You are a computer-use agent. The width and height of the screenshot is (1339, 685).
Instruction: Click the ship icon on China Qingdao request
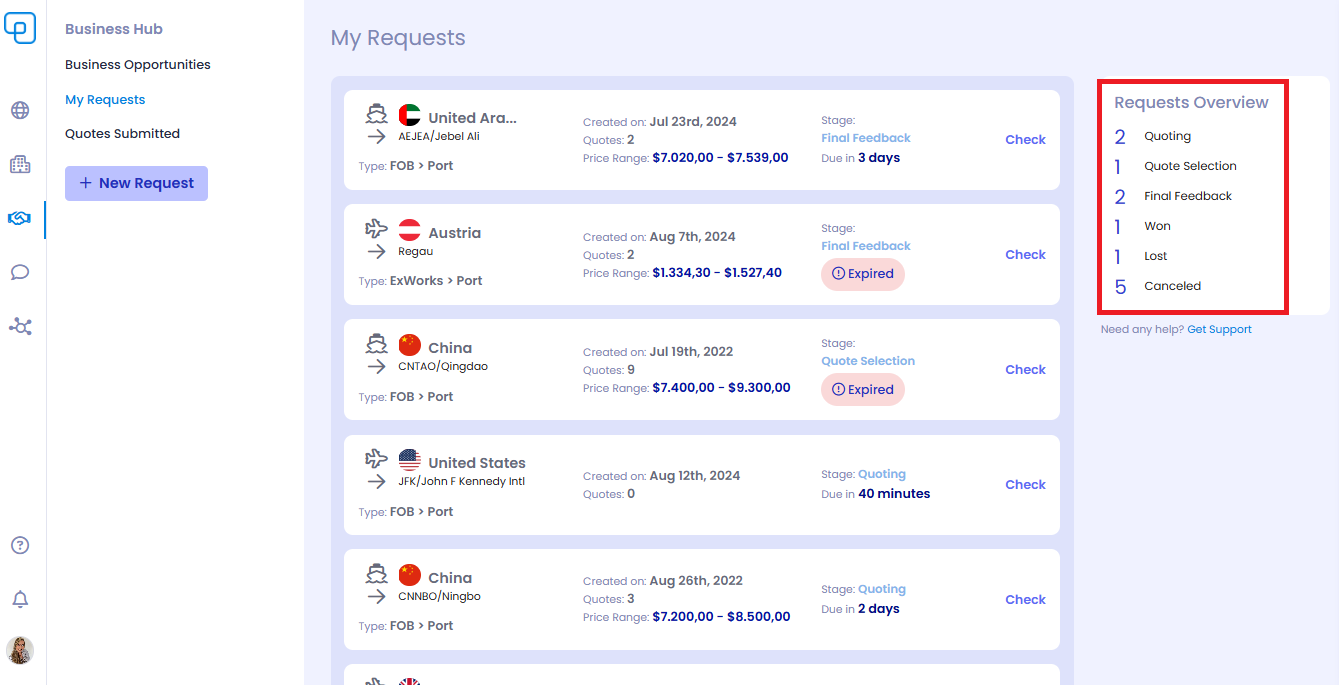pos(376,343)
